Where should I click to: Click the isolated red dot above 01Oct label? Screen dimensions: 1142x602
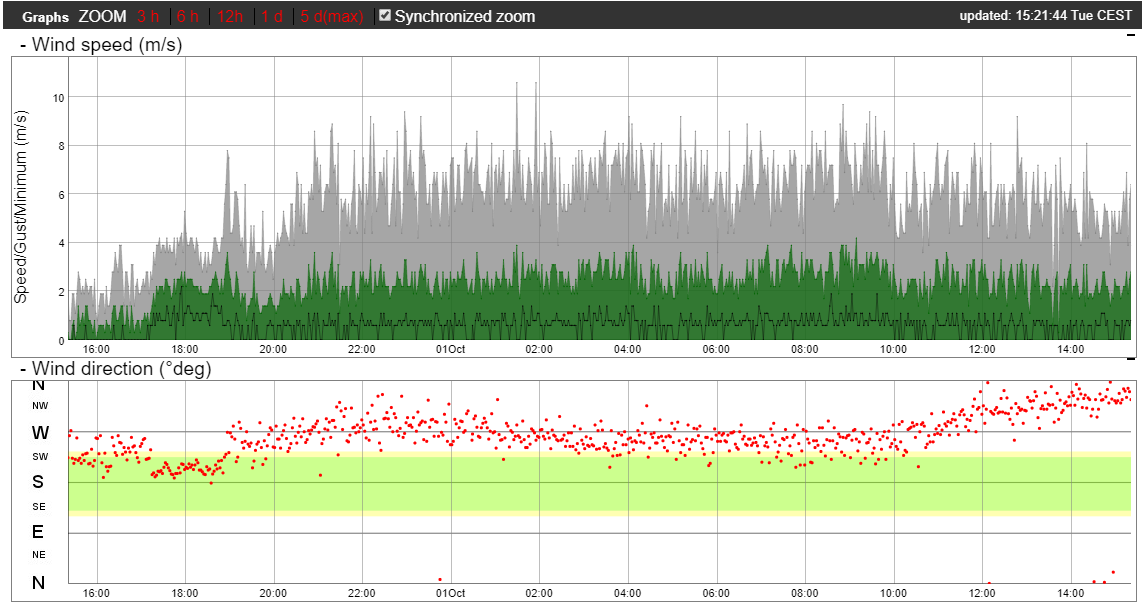coord(440,579)
